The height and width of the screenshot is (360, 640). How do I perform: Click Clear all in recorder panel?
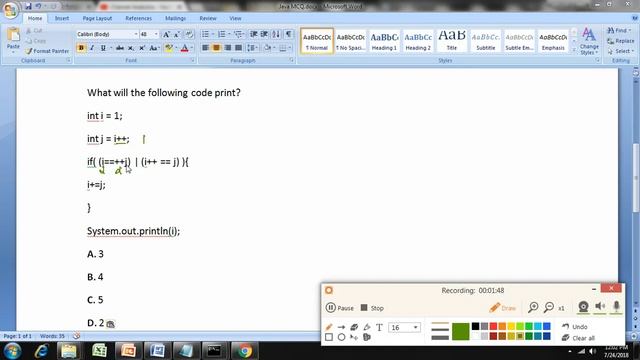tap(578, 338)
